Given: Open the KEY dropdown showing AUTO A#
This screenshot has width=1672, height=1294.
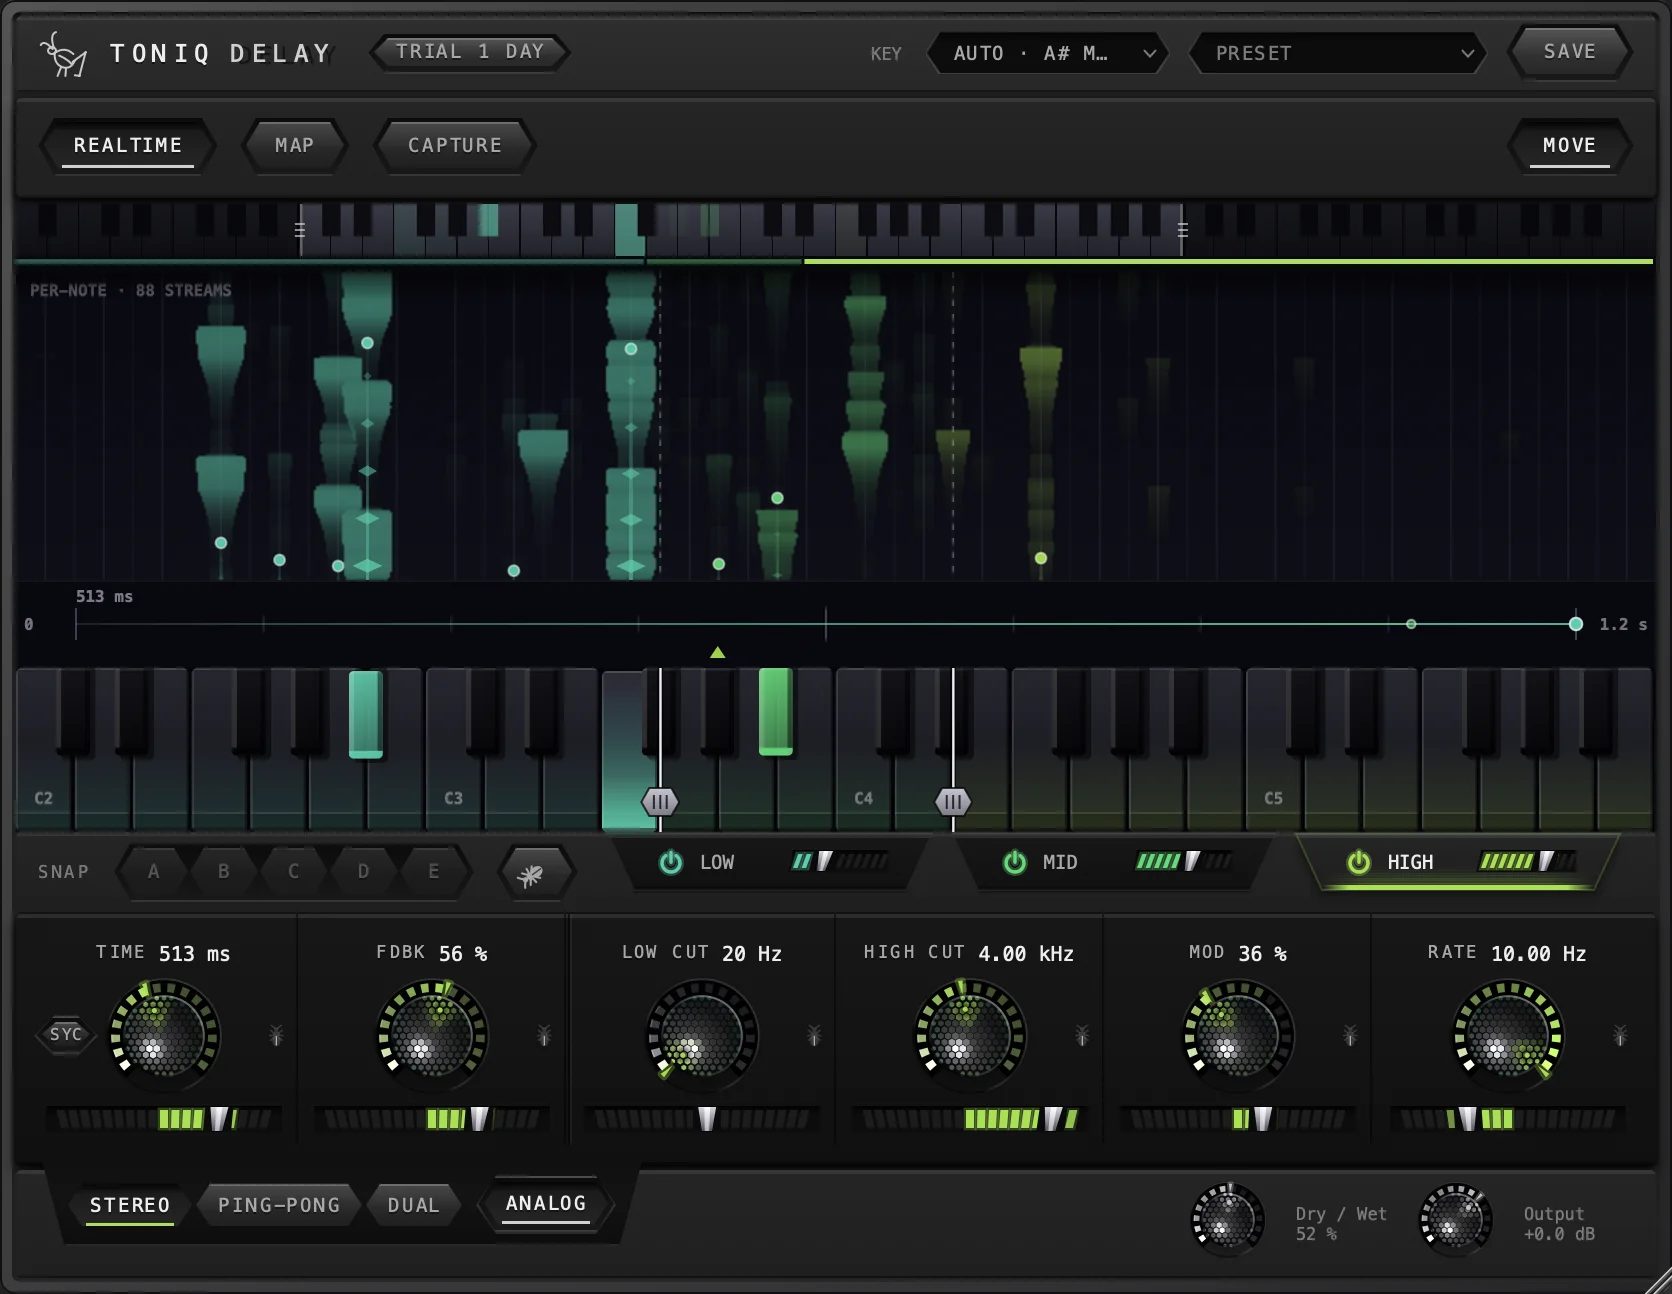Looking at the screenshot, I should point(1048,54).
